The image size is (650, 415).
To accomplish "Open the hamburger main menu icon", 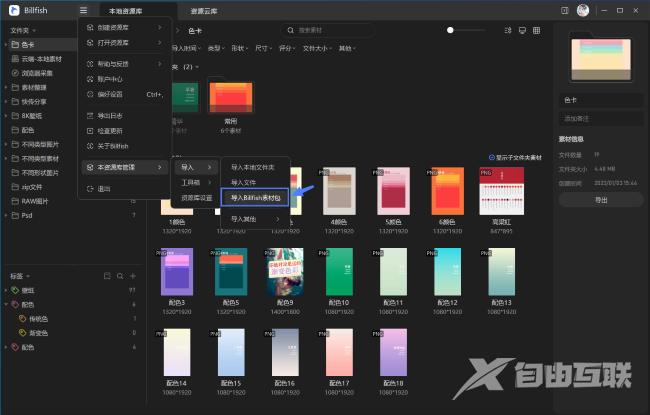I will tap(83, 10).
